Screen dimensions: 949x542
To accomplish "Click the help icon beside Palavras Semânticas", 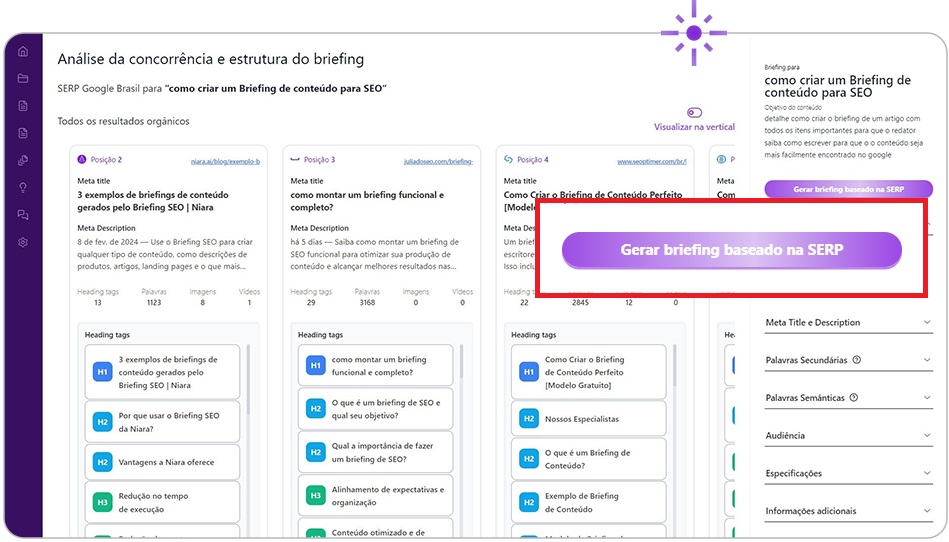I will tap(854, 398).
